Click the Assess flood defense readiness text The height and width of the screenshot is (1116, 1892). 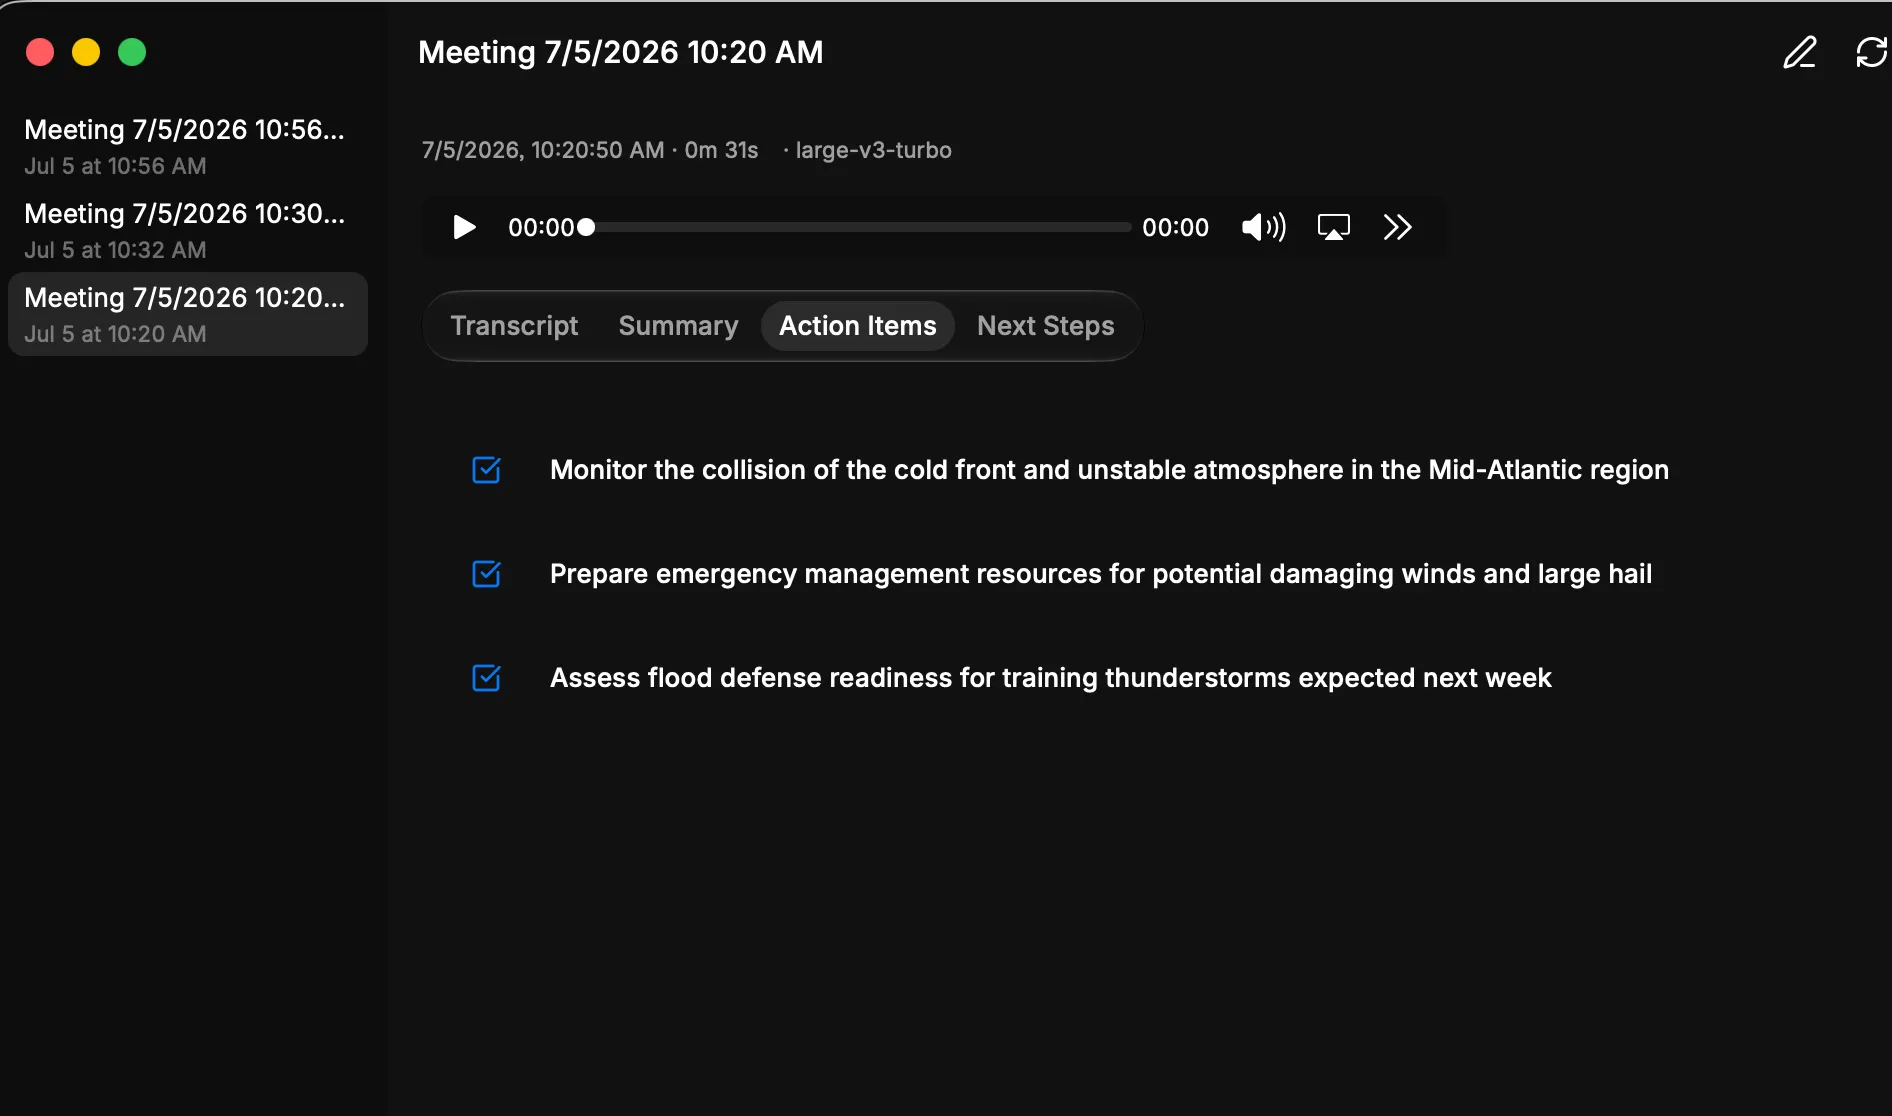pyautogui.click(x=1051, y=678)
